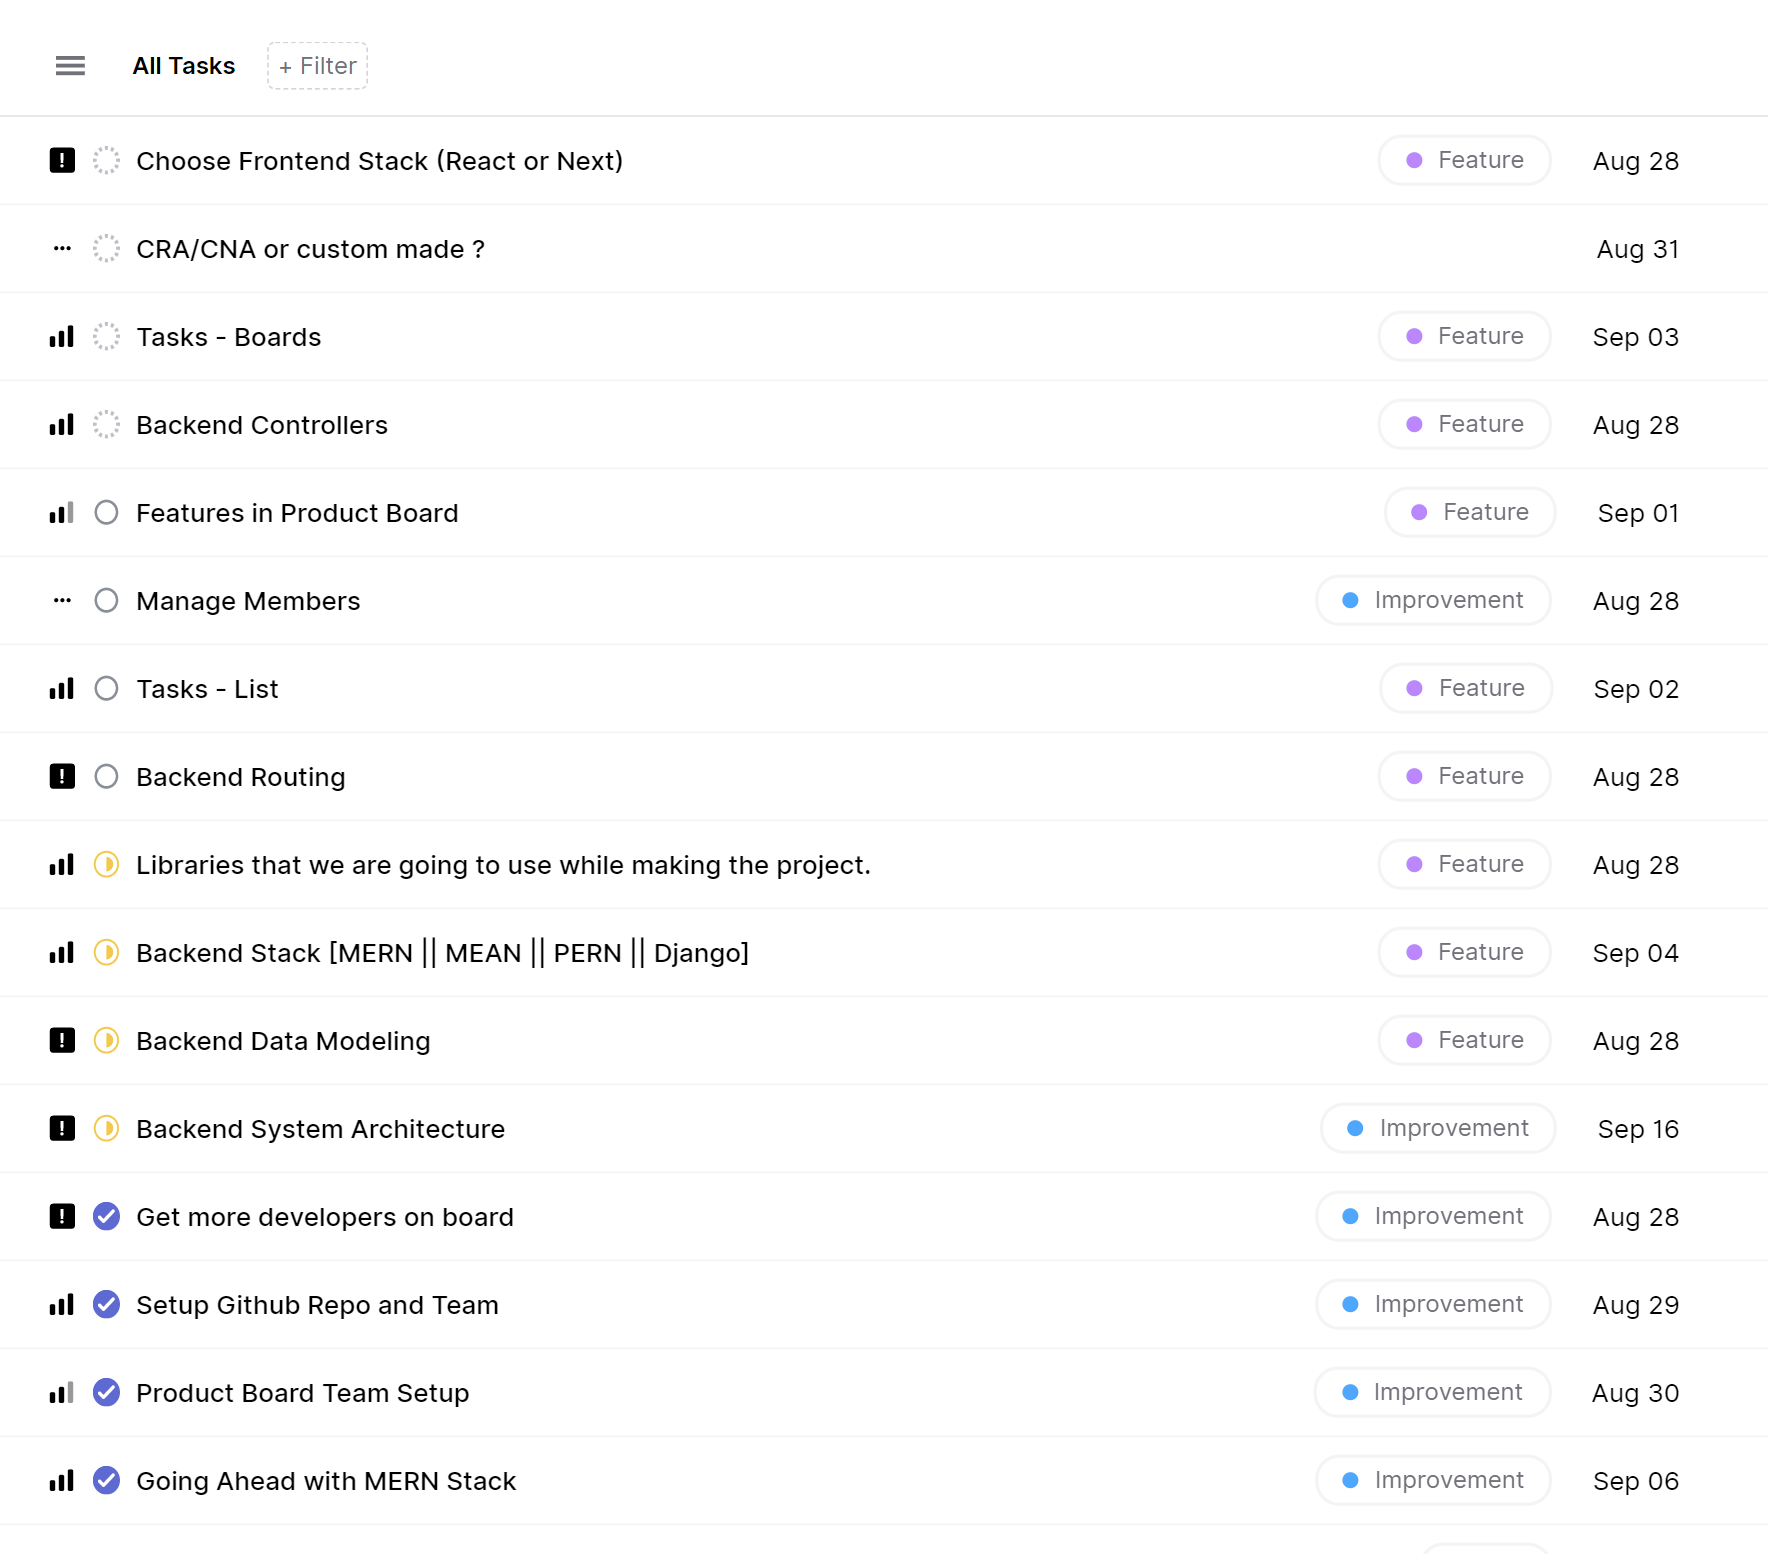Viewport: 1768px width, 1554px height.
Task: Toggle todo status circle on Manage Members
Action: click(x=106, y=600)
